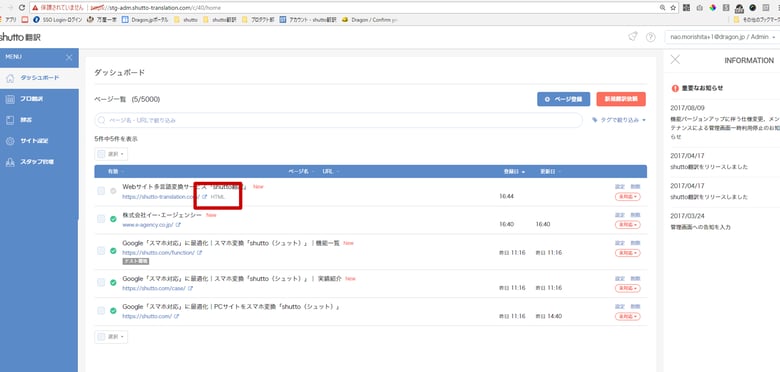Open the https://shutto.com/case/ link
The width and height of the screenshot is (780, 372).
(x=154, y=288)
